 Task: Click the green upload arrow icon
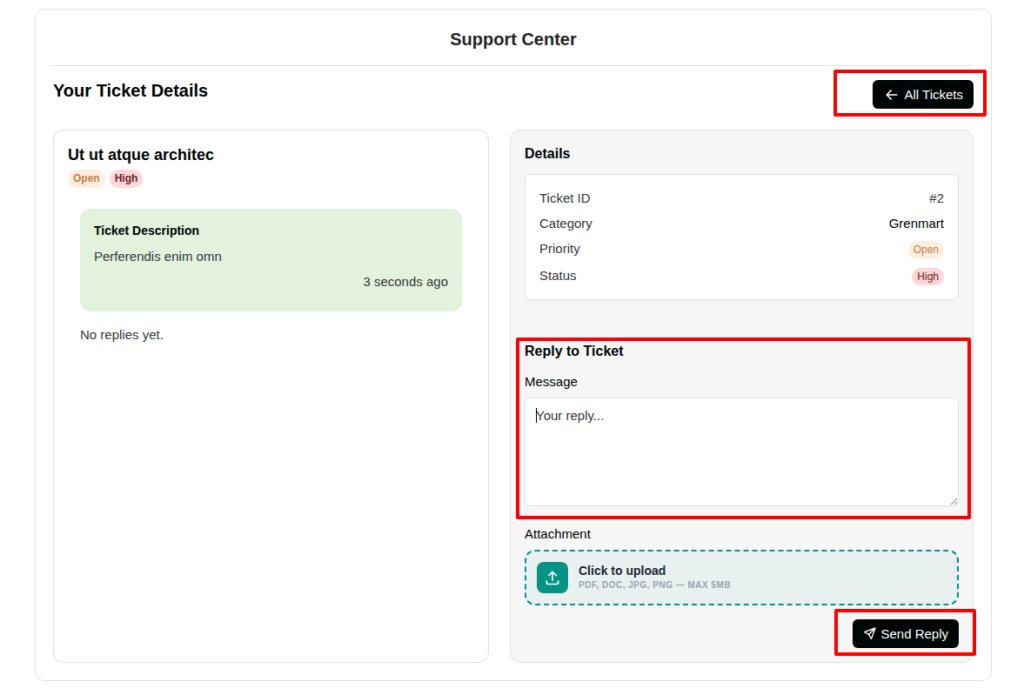[x=552, y=577]
